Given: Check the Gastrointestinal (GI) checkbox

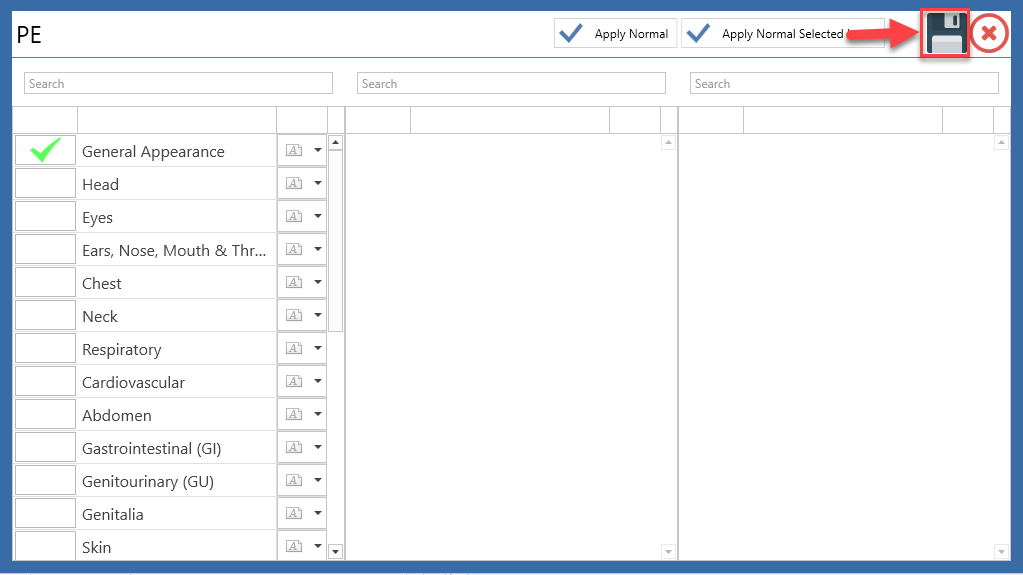Looking at the screenshot, I should [45, 447].
